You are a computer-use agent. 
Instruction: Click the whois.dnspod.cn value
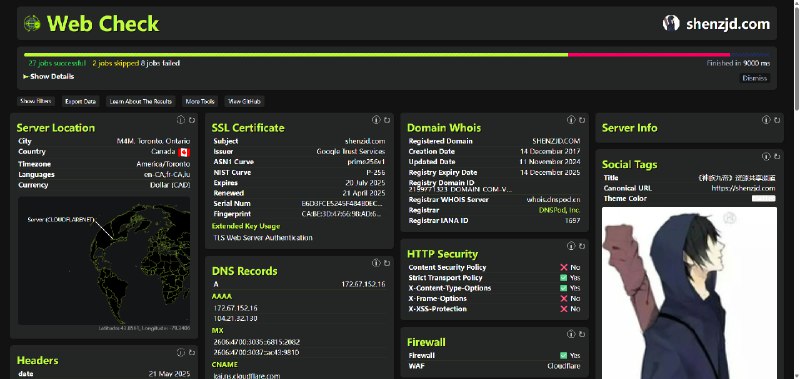[x=554, y=199]
